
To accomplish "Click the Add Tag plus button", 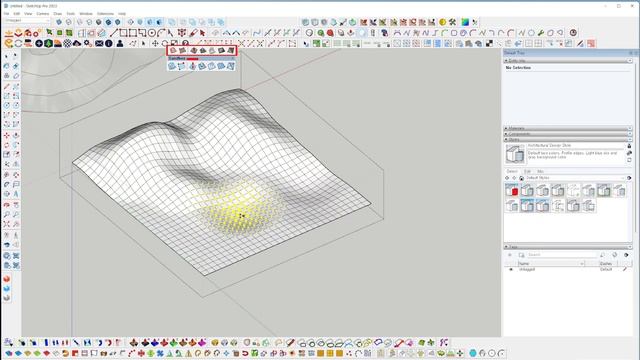I will [x=510, y=255].
